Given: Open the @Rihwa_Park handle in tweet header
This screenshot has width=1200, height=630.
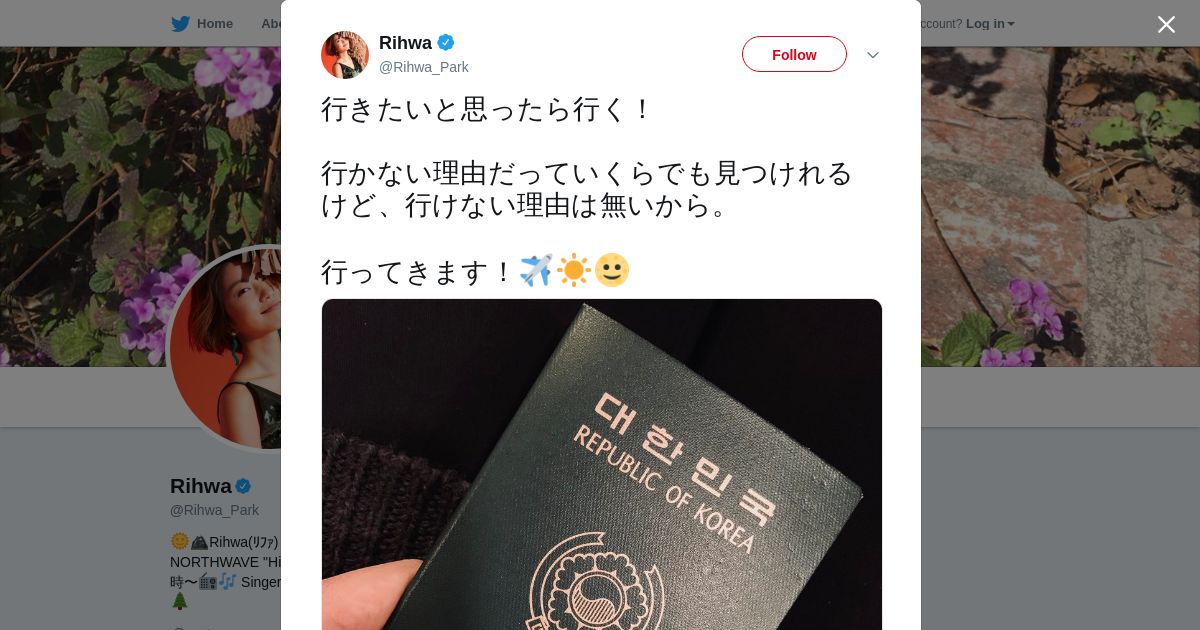Looking at the screenshot, I should [x=424, y=67].
